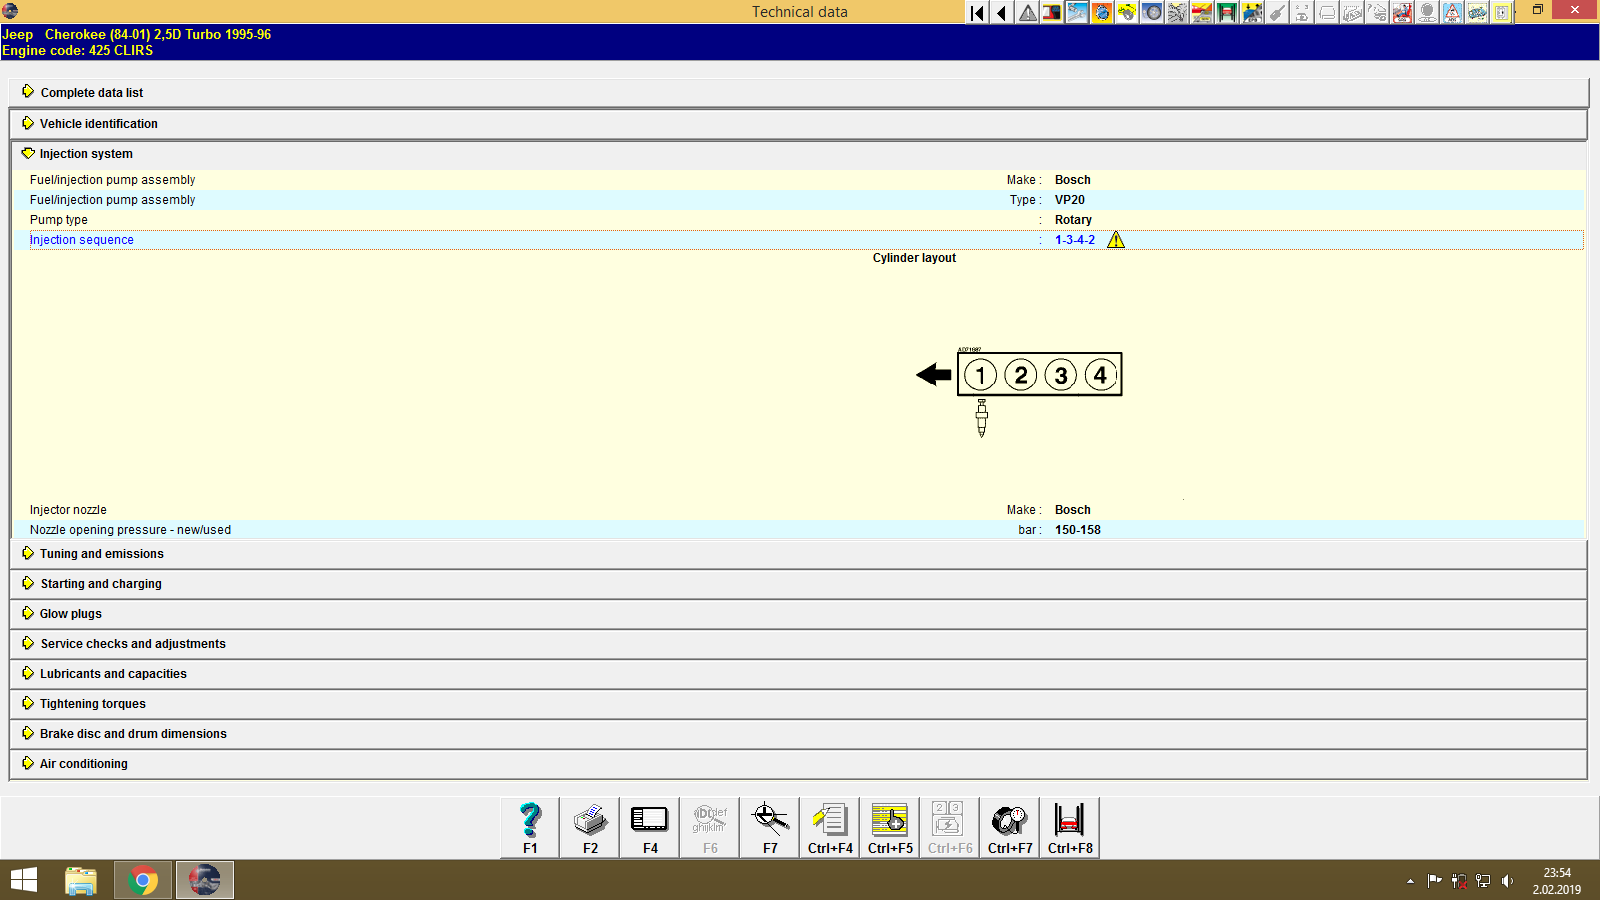Image resolution: width=1600 pixels, height=900 pixels.
Task: Open the F7 search magnifier tool
Action: click(x=769, y=820)
